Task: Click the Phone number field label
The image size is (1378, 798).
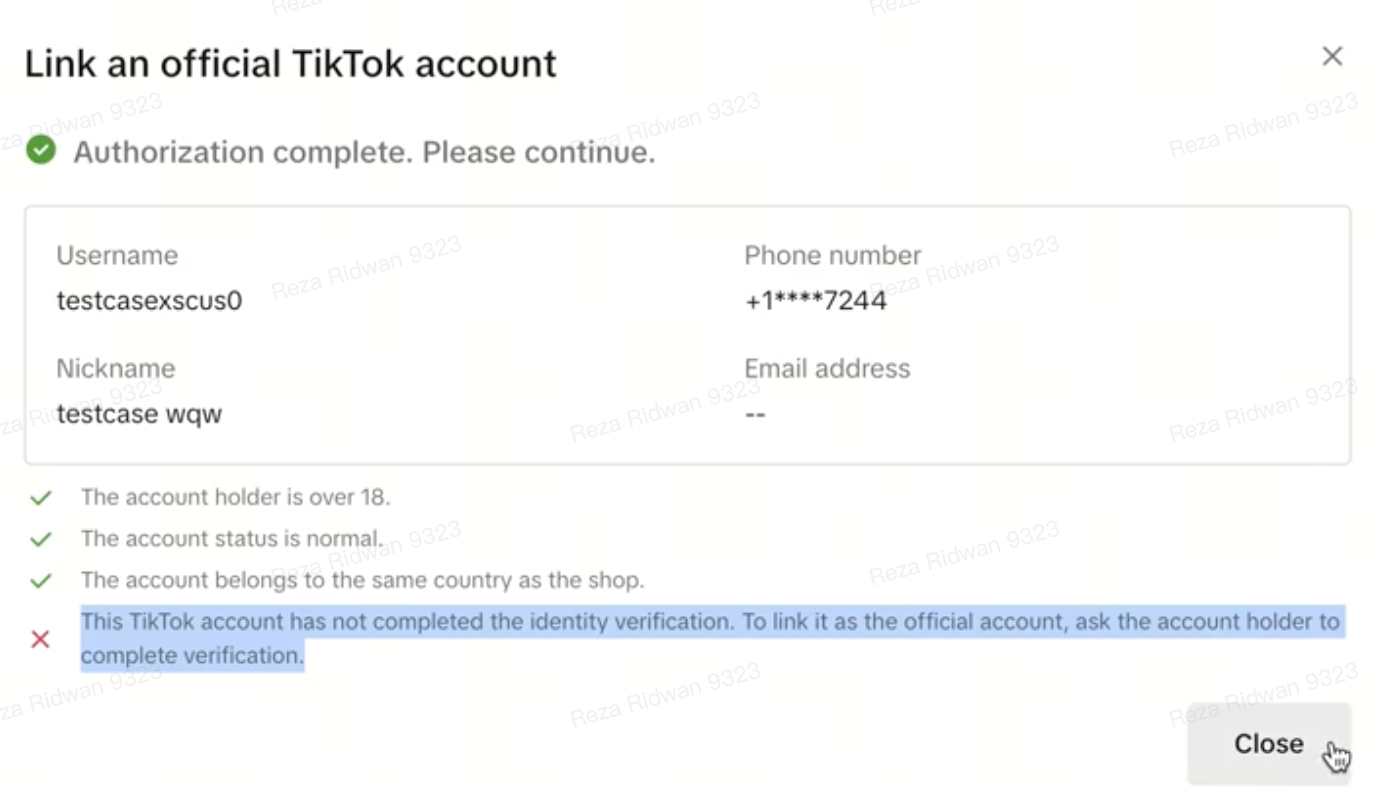Action: click(832, 255)
